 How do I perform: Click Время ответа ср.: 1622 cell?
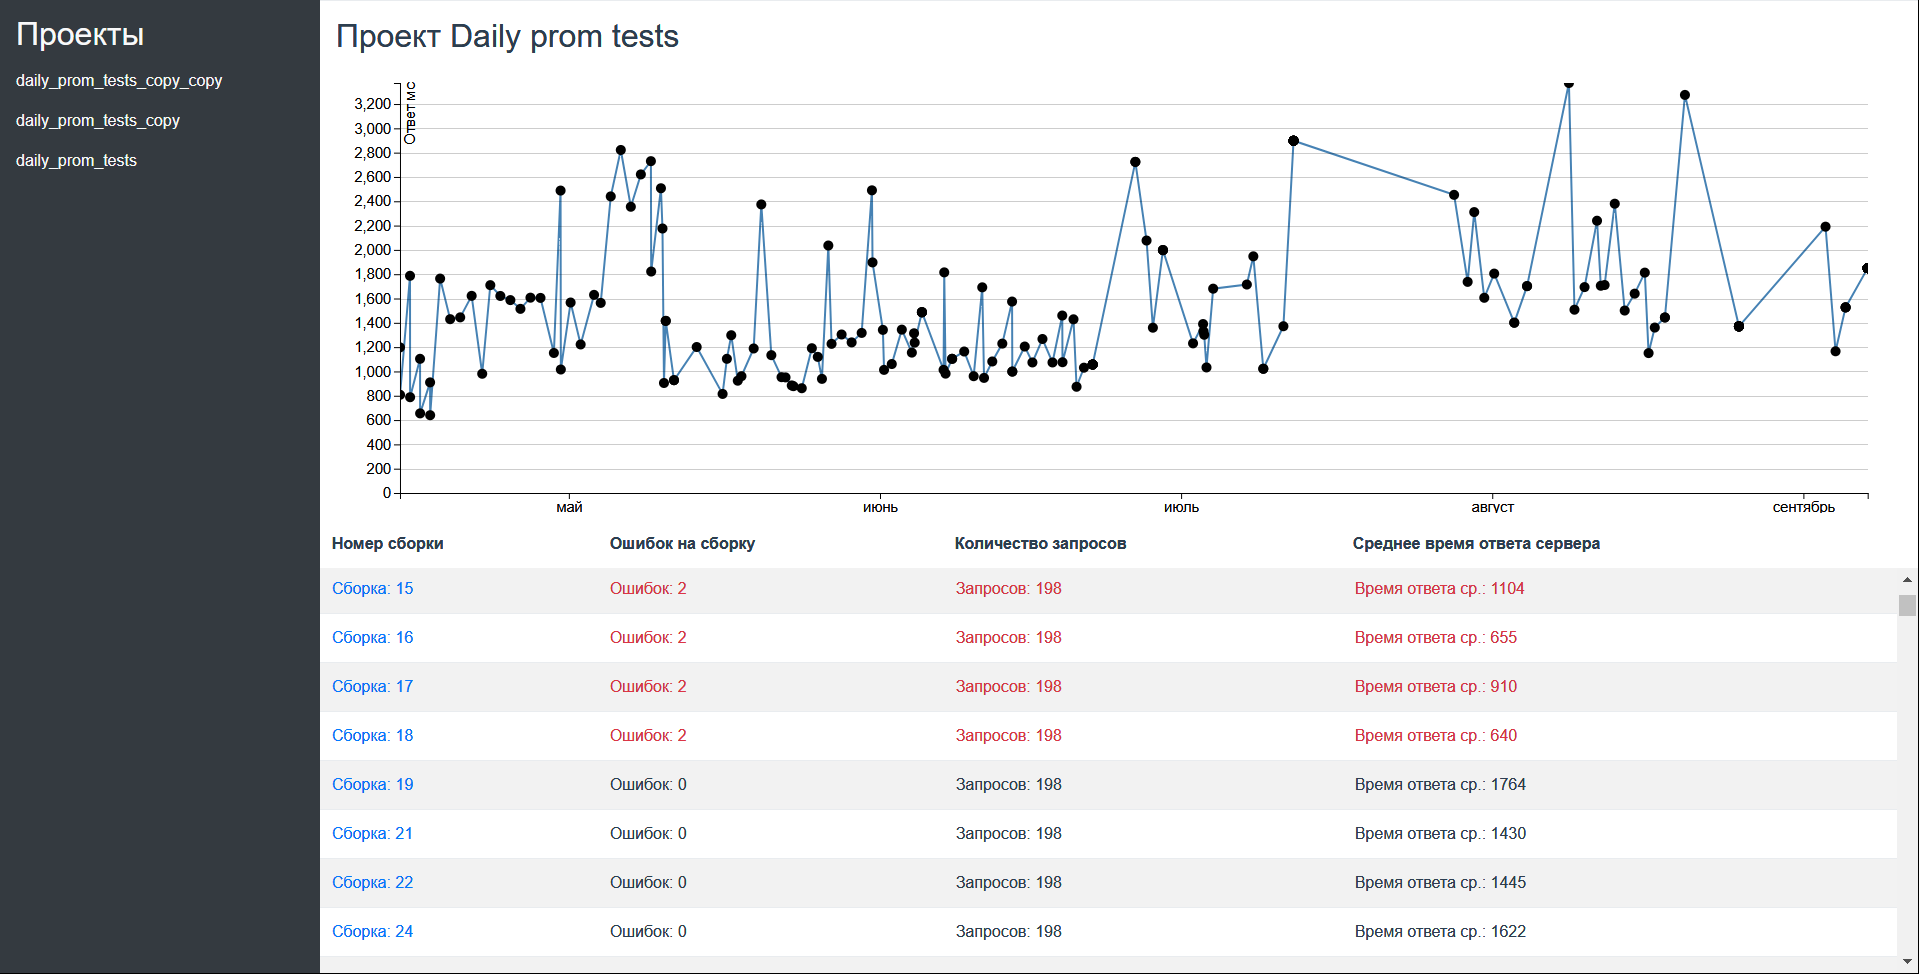(x=1440, y=931)
